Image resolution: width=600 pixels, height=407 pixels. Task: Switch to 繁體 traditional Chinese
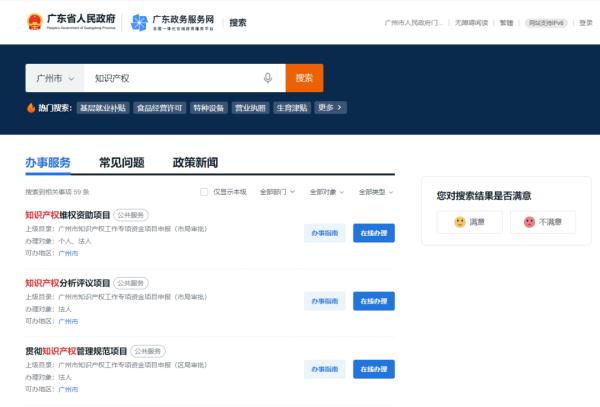[x=506, y=23]
